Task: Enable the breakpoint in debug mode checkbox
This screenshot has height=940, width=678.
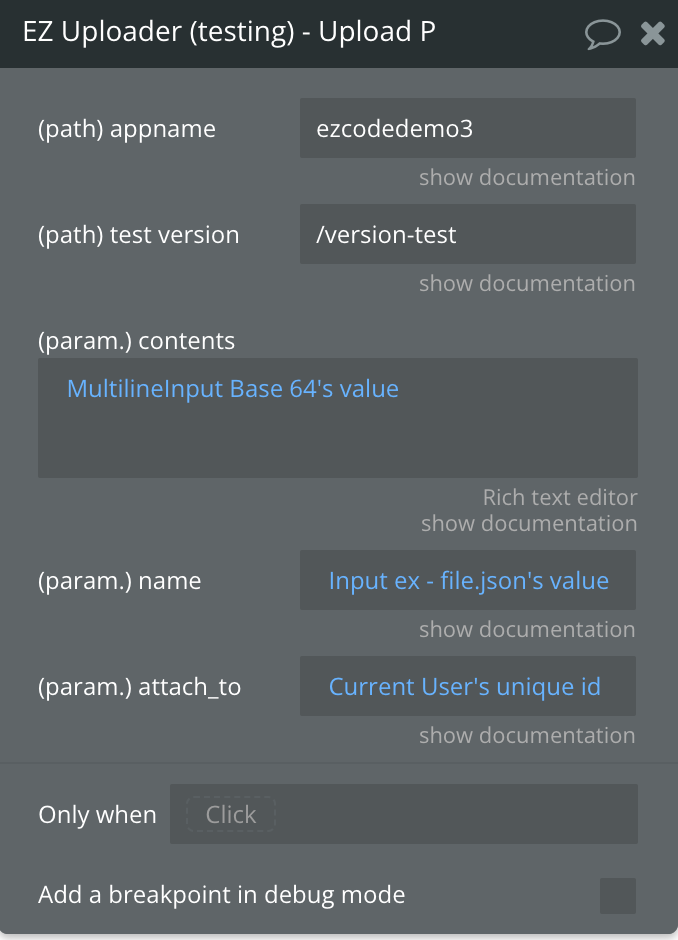Action: click(617, 896)
